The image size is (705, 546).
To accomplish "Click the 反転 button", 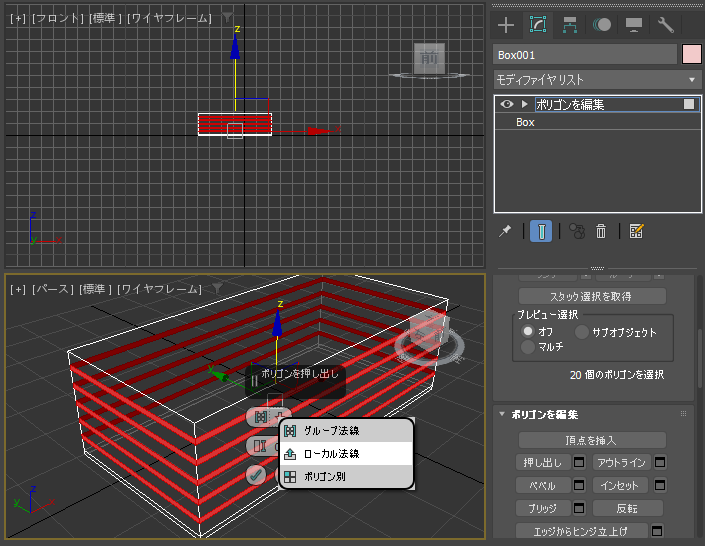I will tap(628, 508).
